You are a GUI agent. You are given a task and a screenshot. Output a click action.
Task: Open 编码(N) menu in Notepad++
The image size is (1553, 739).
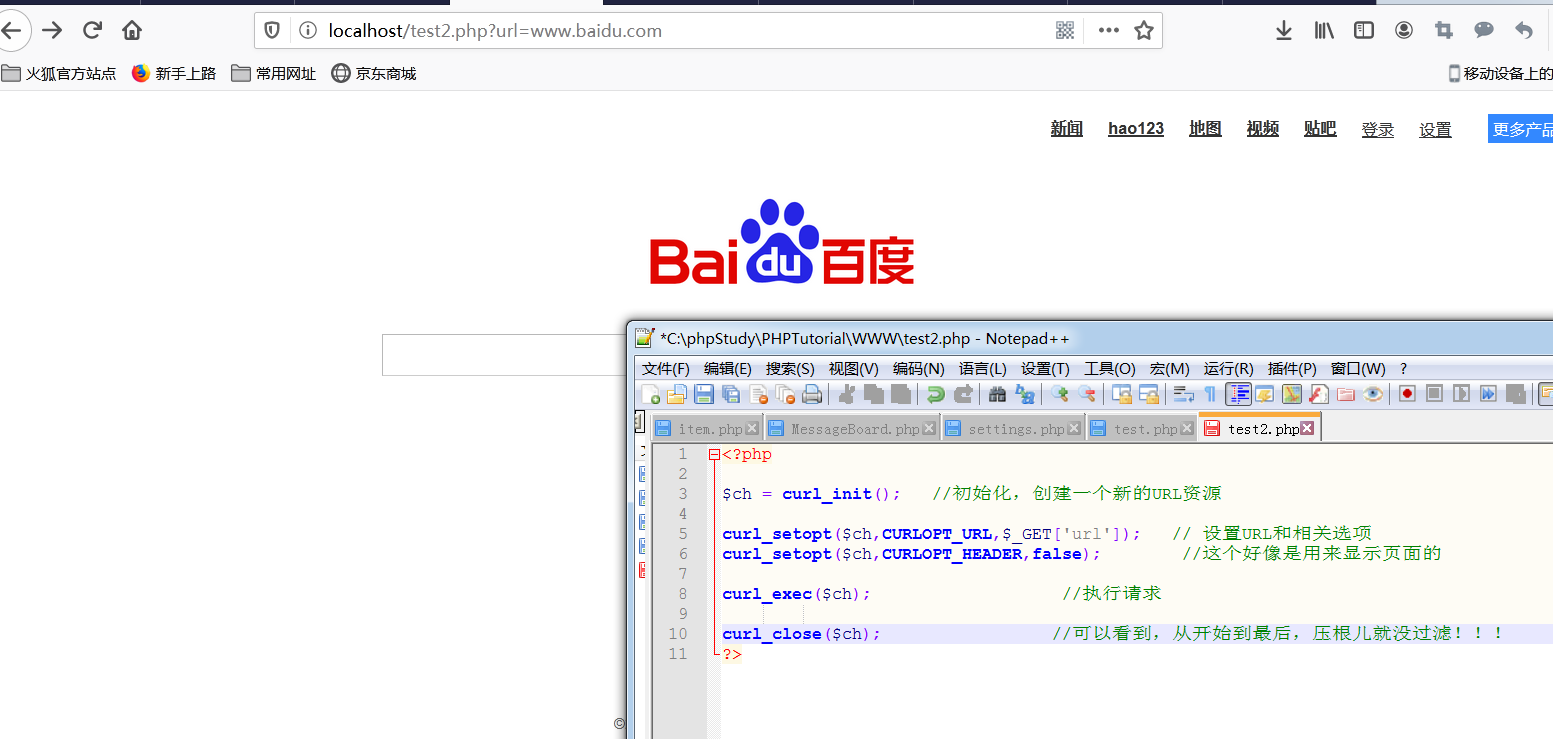click(x=919, y=369)
